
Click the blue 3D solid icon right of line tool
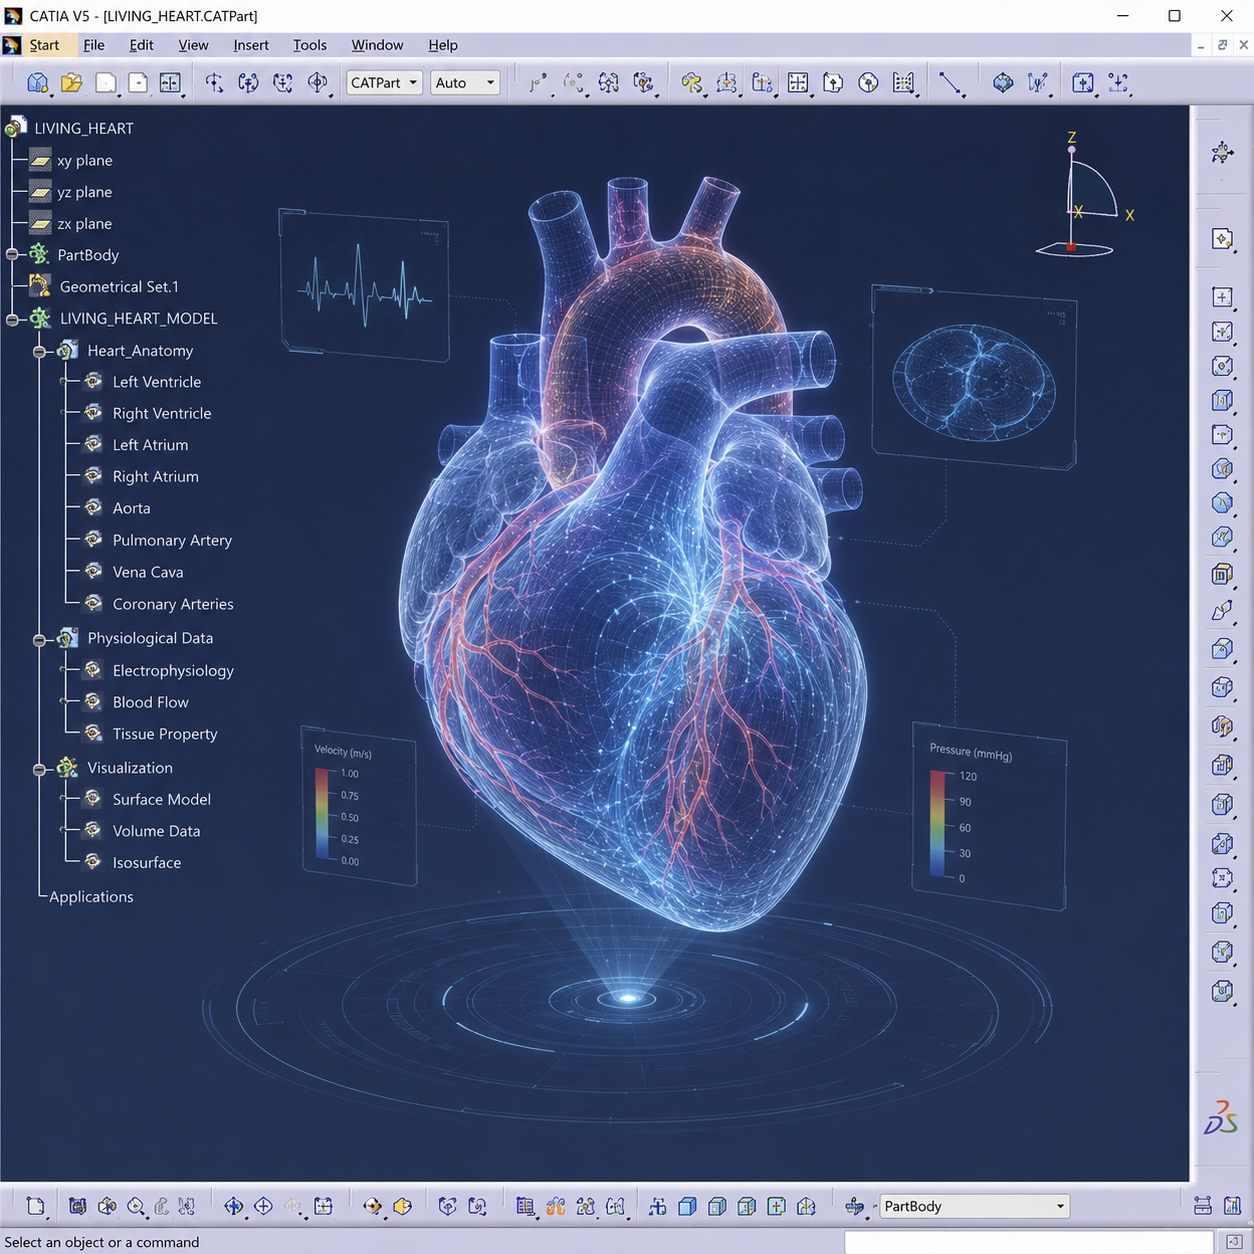click(x=1002, y=83)
